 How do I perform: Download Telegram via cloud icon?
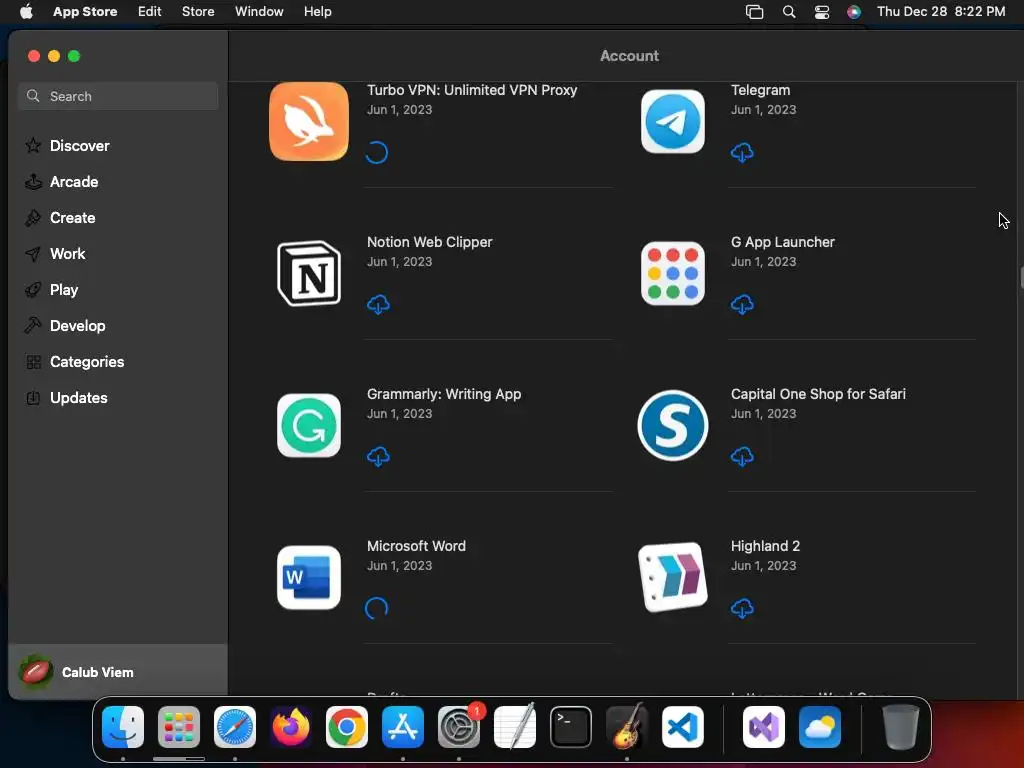point(742,153)
